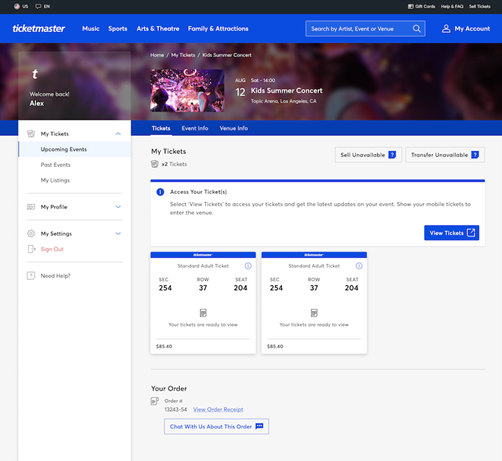
Task: Click the search magnifier icon
Action: click(417, 29)
